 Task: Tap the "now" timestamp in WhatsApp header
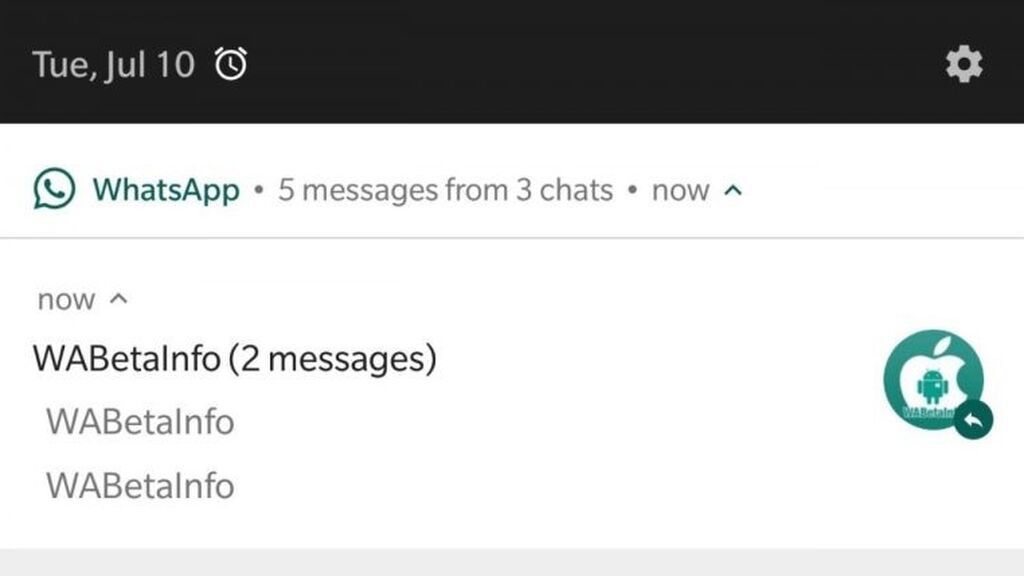coord(680,190)
